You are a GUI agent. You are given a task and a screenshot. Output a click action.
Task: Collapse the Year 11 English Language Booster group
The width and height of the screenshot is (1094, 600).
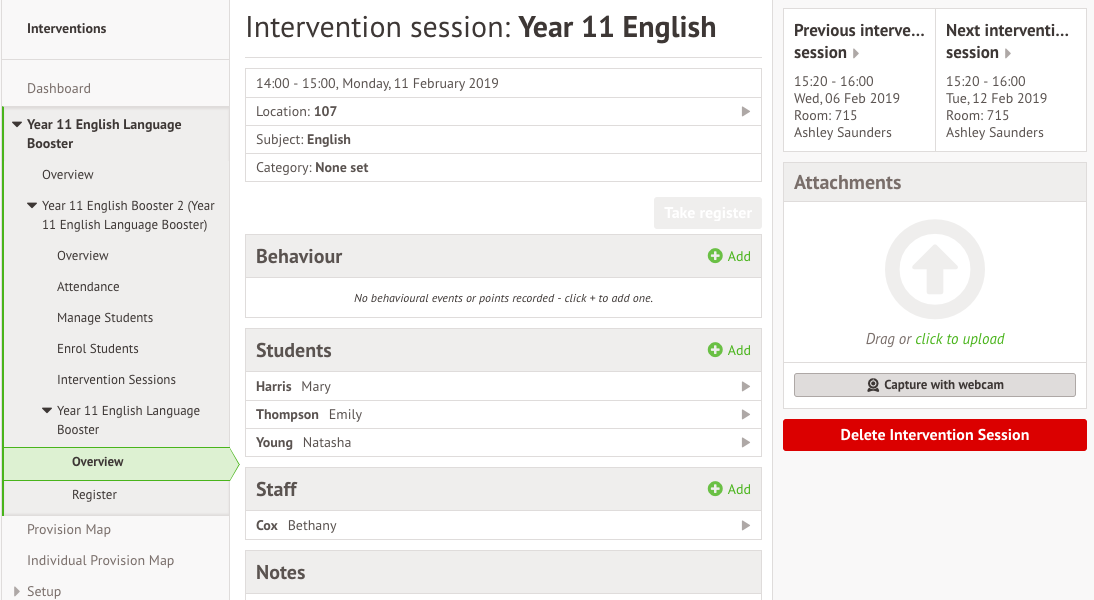[x=17, y=124]
